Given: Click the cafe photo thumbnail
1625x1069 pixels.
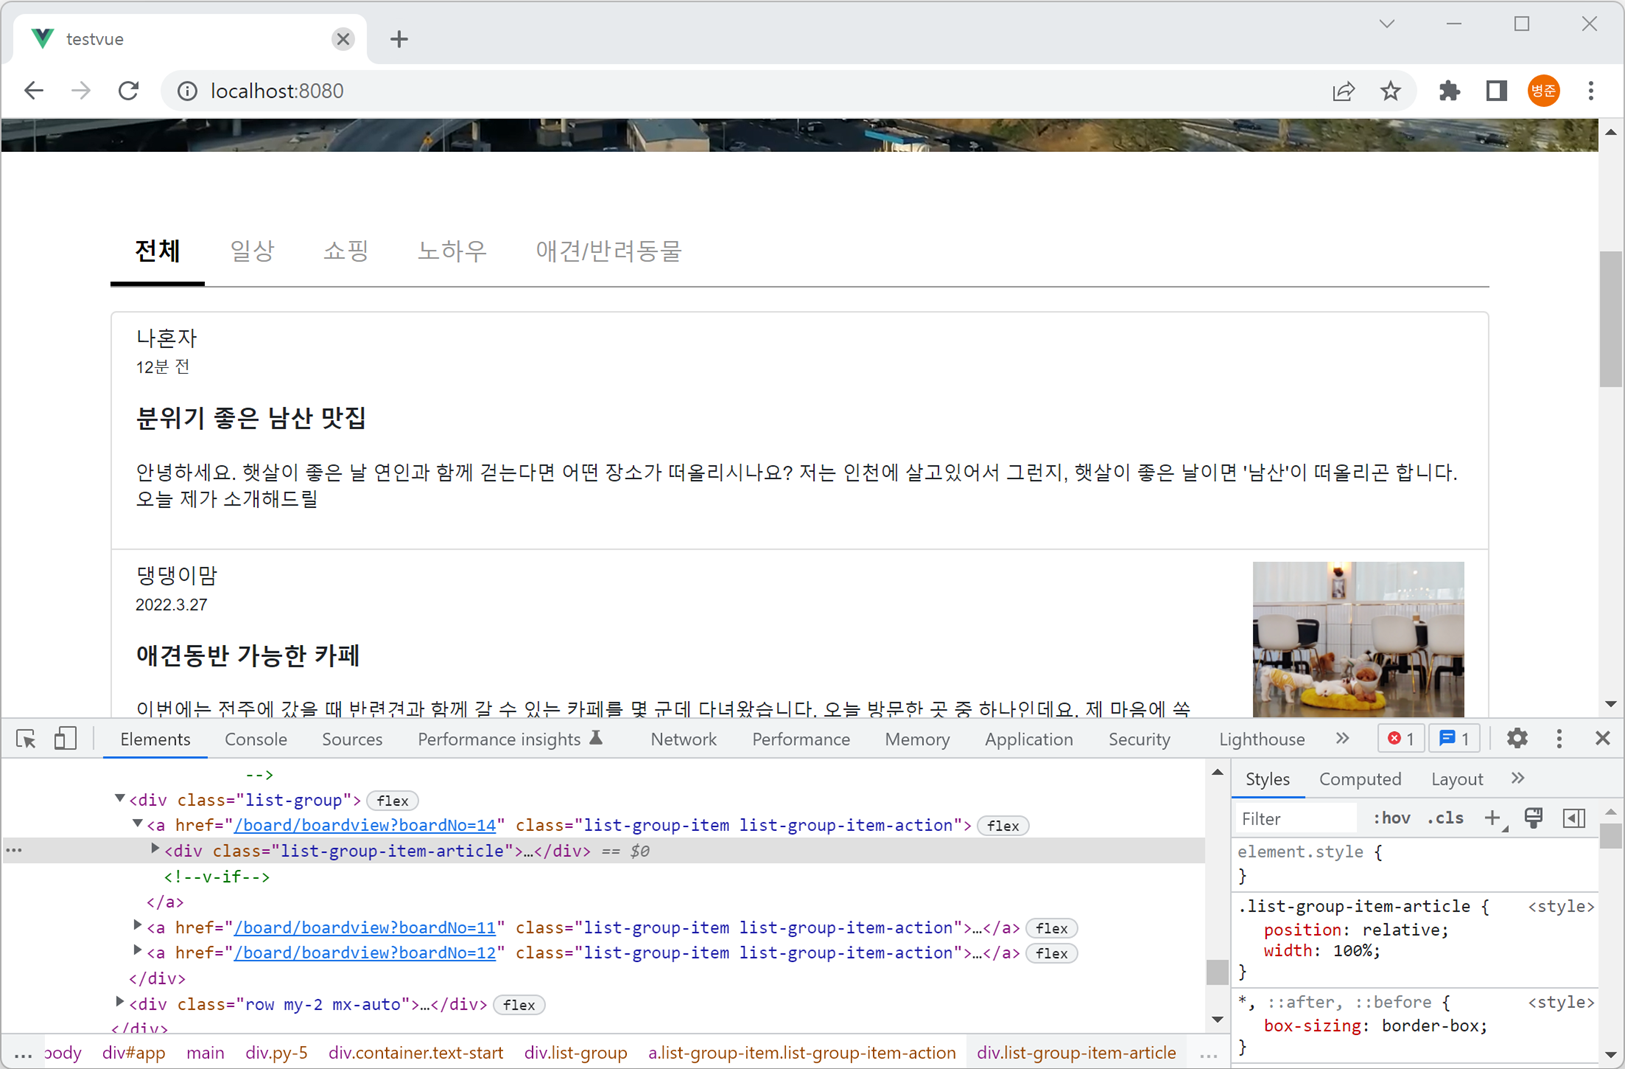Looking at the screenshot, I should [x=1358, y=639].
